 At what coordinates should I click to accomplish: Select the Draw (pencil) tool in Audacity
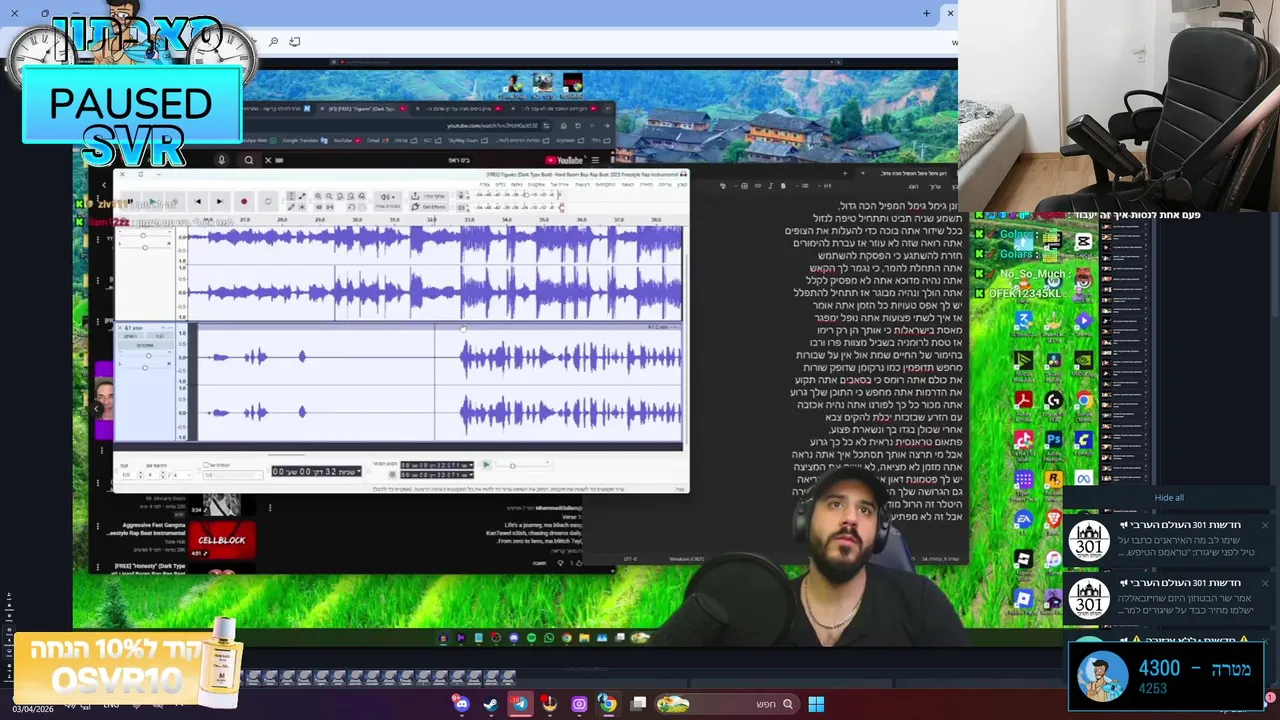(x=291, y=207)
